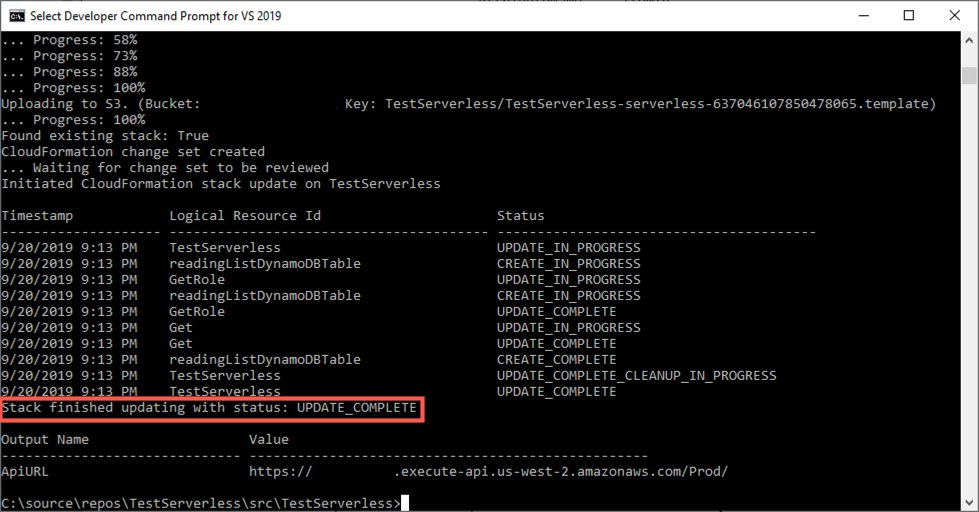This screenshot has width=979, height=512.
Task: Maximize the Developer Command Prompt window
Action: (909, 16)
